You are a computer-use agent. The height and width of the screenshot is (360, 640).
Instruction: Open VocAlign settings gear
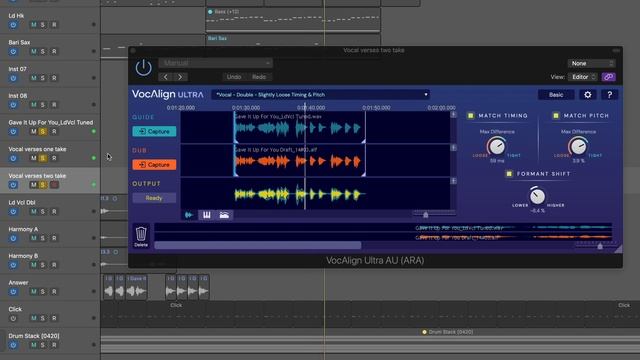pyautogui.click(x=587, y=95)
